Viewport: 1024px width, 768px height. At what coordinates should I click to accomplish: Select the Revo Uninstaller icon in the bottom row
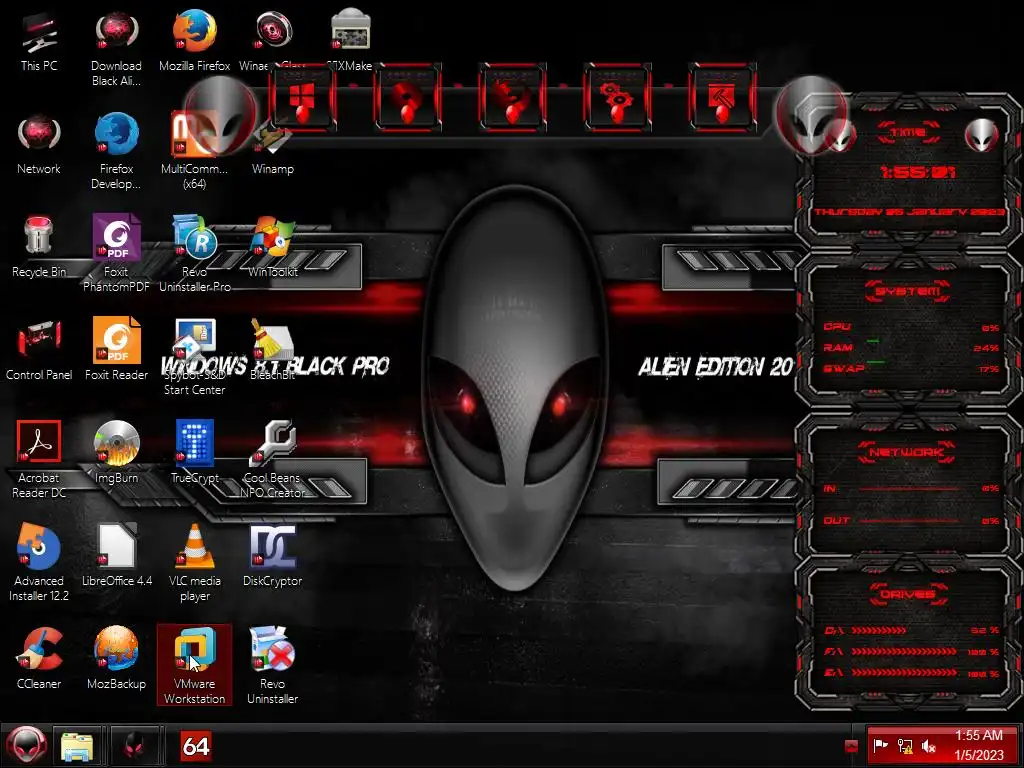(x=272, y=665)
